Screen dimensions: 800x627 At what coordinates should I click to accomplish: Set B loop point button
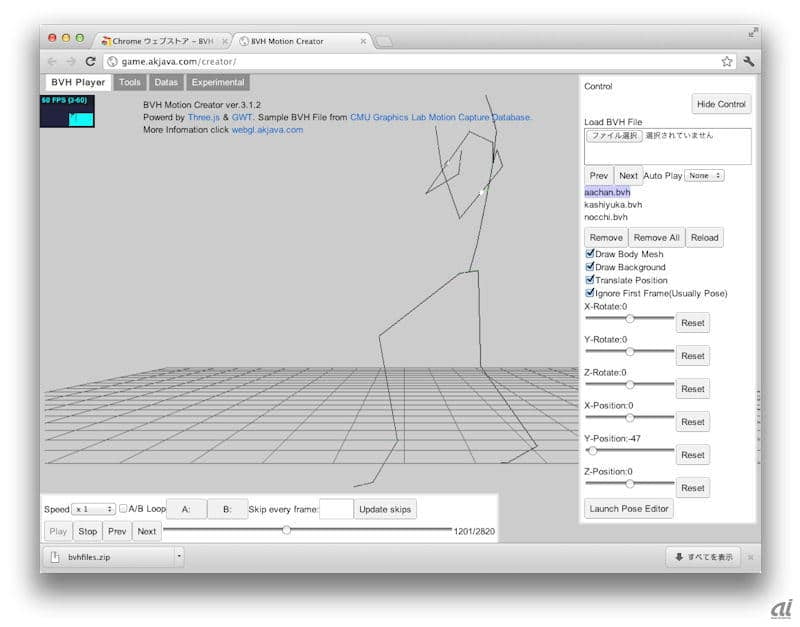[228, 509]
